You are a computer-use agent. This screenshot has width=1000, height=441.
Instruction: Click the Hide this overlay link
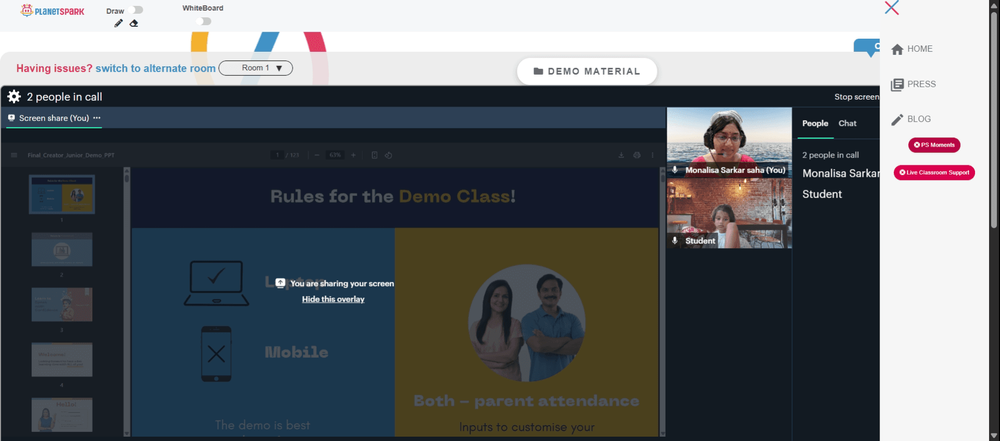tap(333, 299)
